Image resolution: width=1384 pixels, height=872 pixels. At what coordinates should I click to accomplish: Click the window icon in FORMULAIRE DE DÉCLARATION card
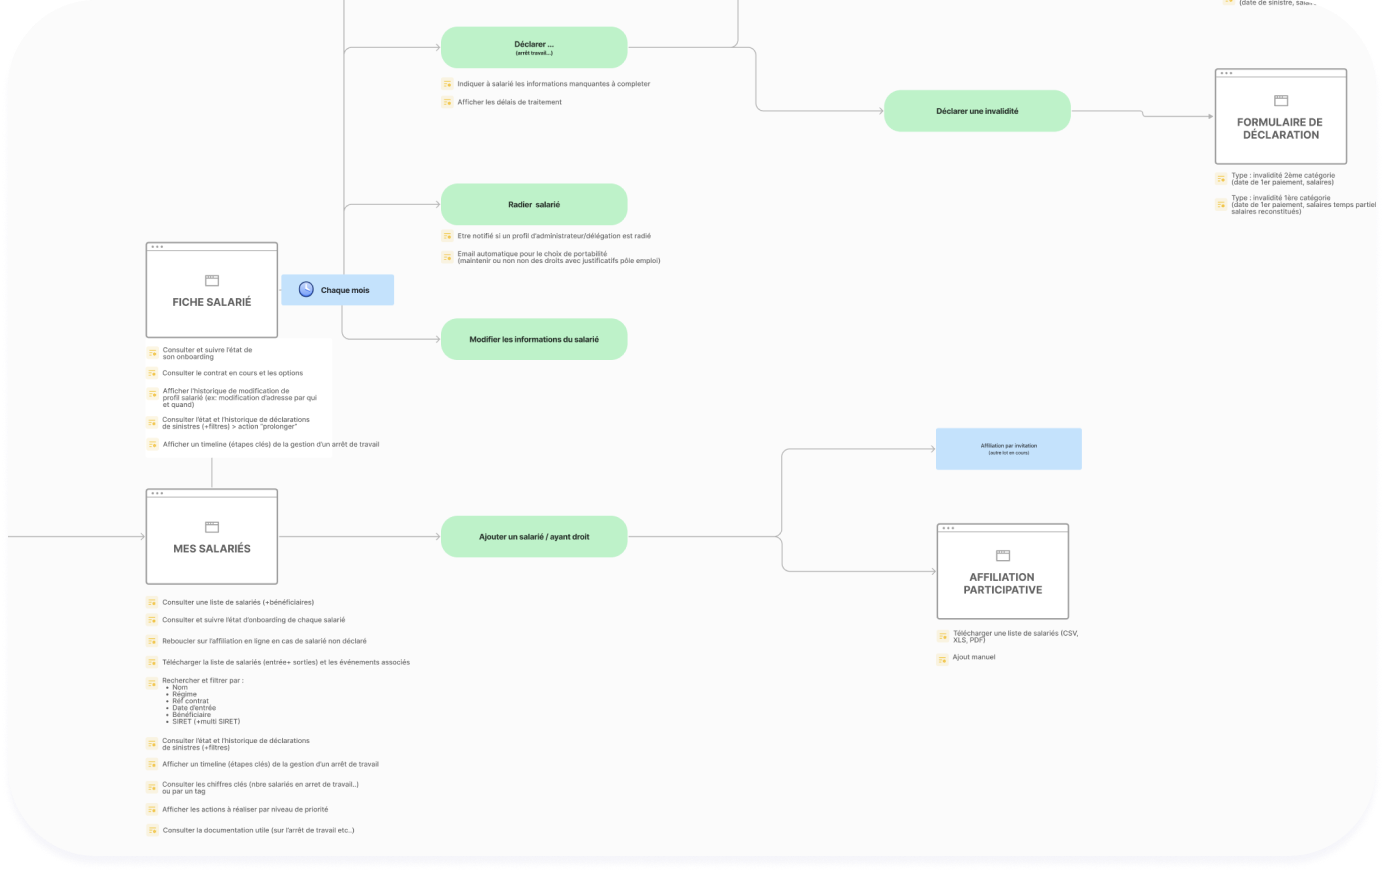click(x=1281, y=101)
